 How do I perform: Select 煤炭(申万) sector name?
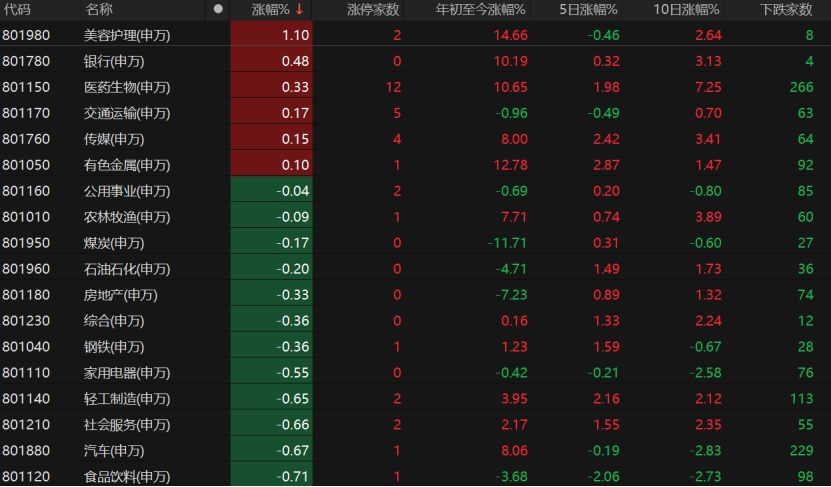click(x=113, y=243)
